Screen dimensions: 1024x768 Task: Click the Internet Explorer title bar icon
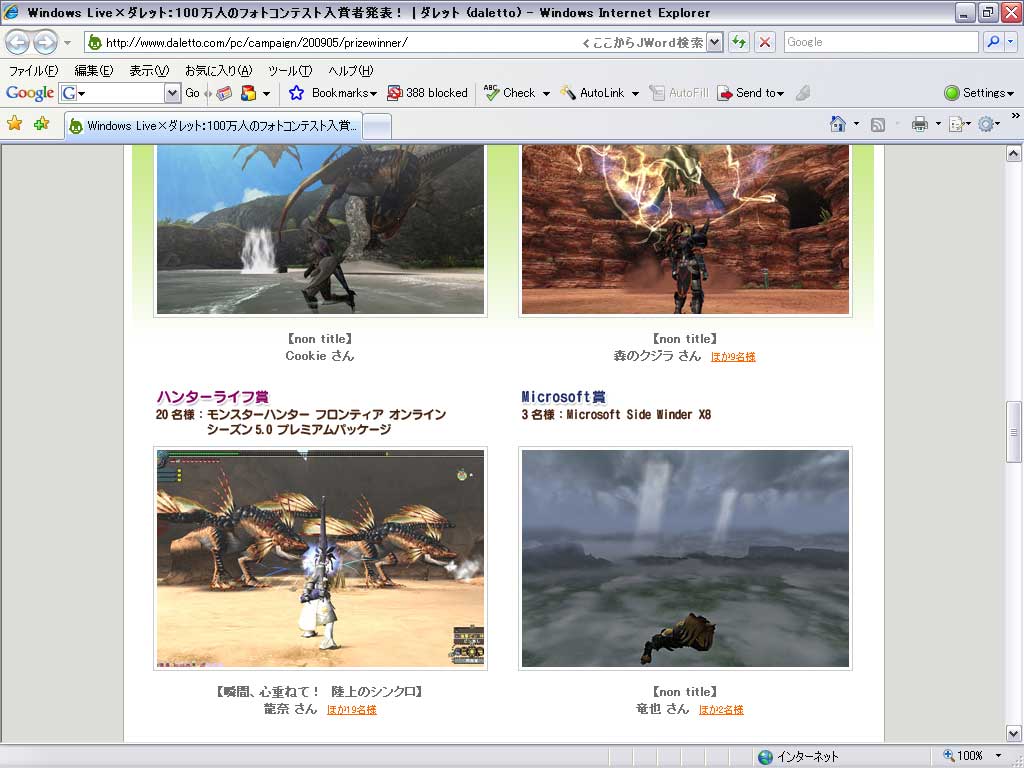pyautogui.click(x=10, y=12)
